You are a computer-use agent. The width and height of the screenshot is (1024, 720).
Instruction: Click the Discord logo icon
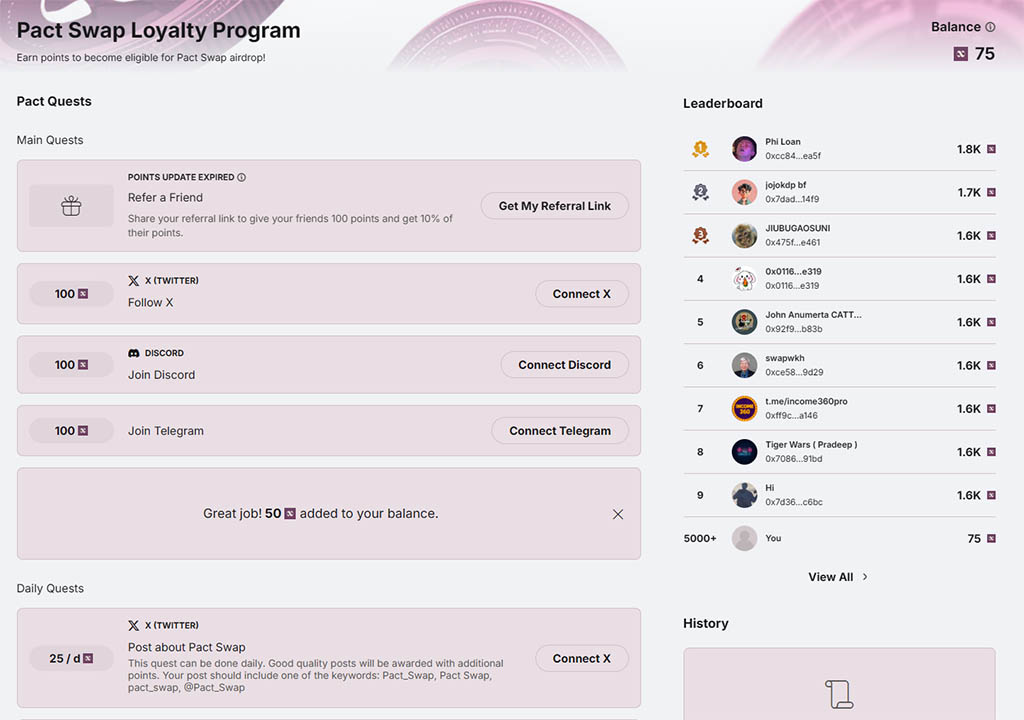pyautogui.click(x=134, y=353)
